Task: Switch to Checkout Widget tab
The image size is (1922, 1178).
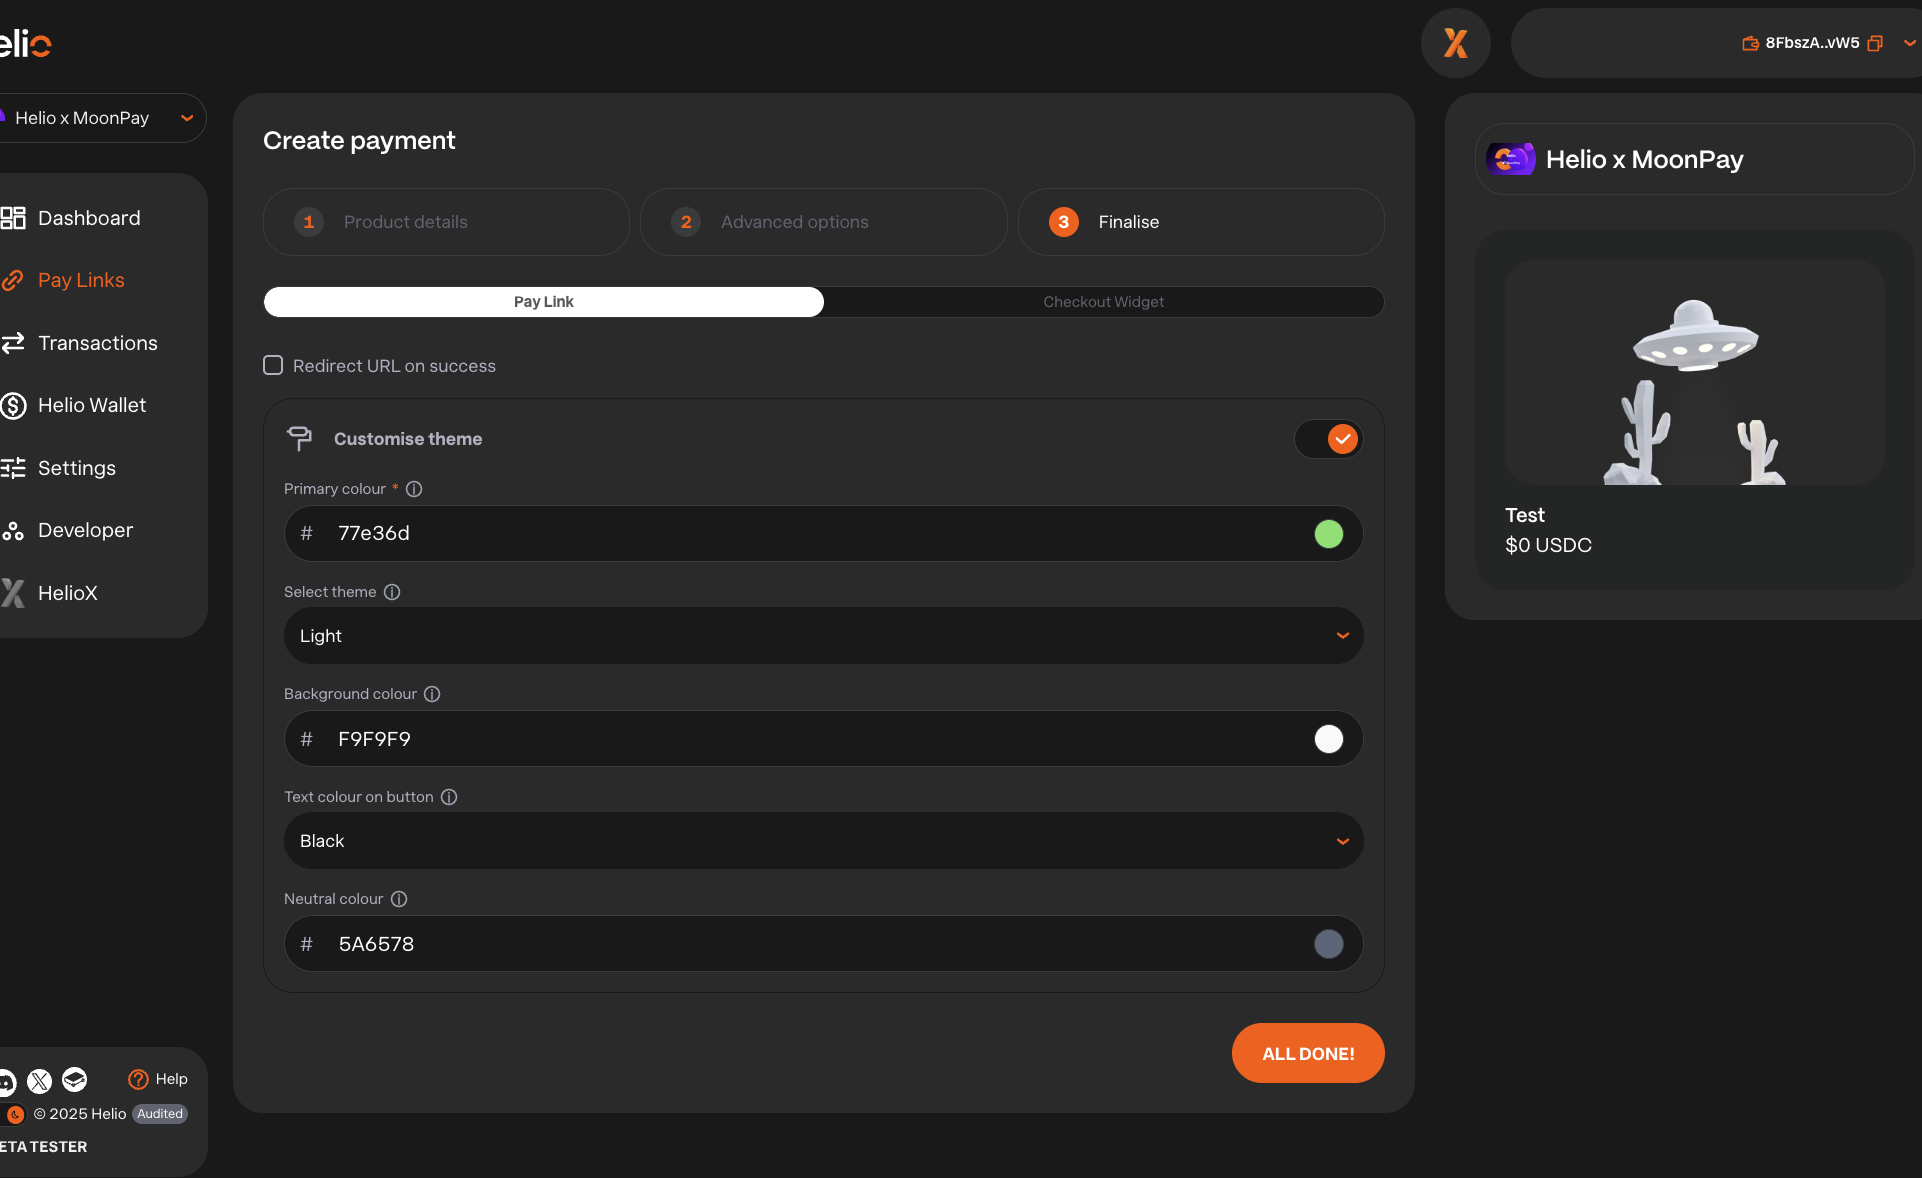Action: click(1103, 302)
